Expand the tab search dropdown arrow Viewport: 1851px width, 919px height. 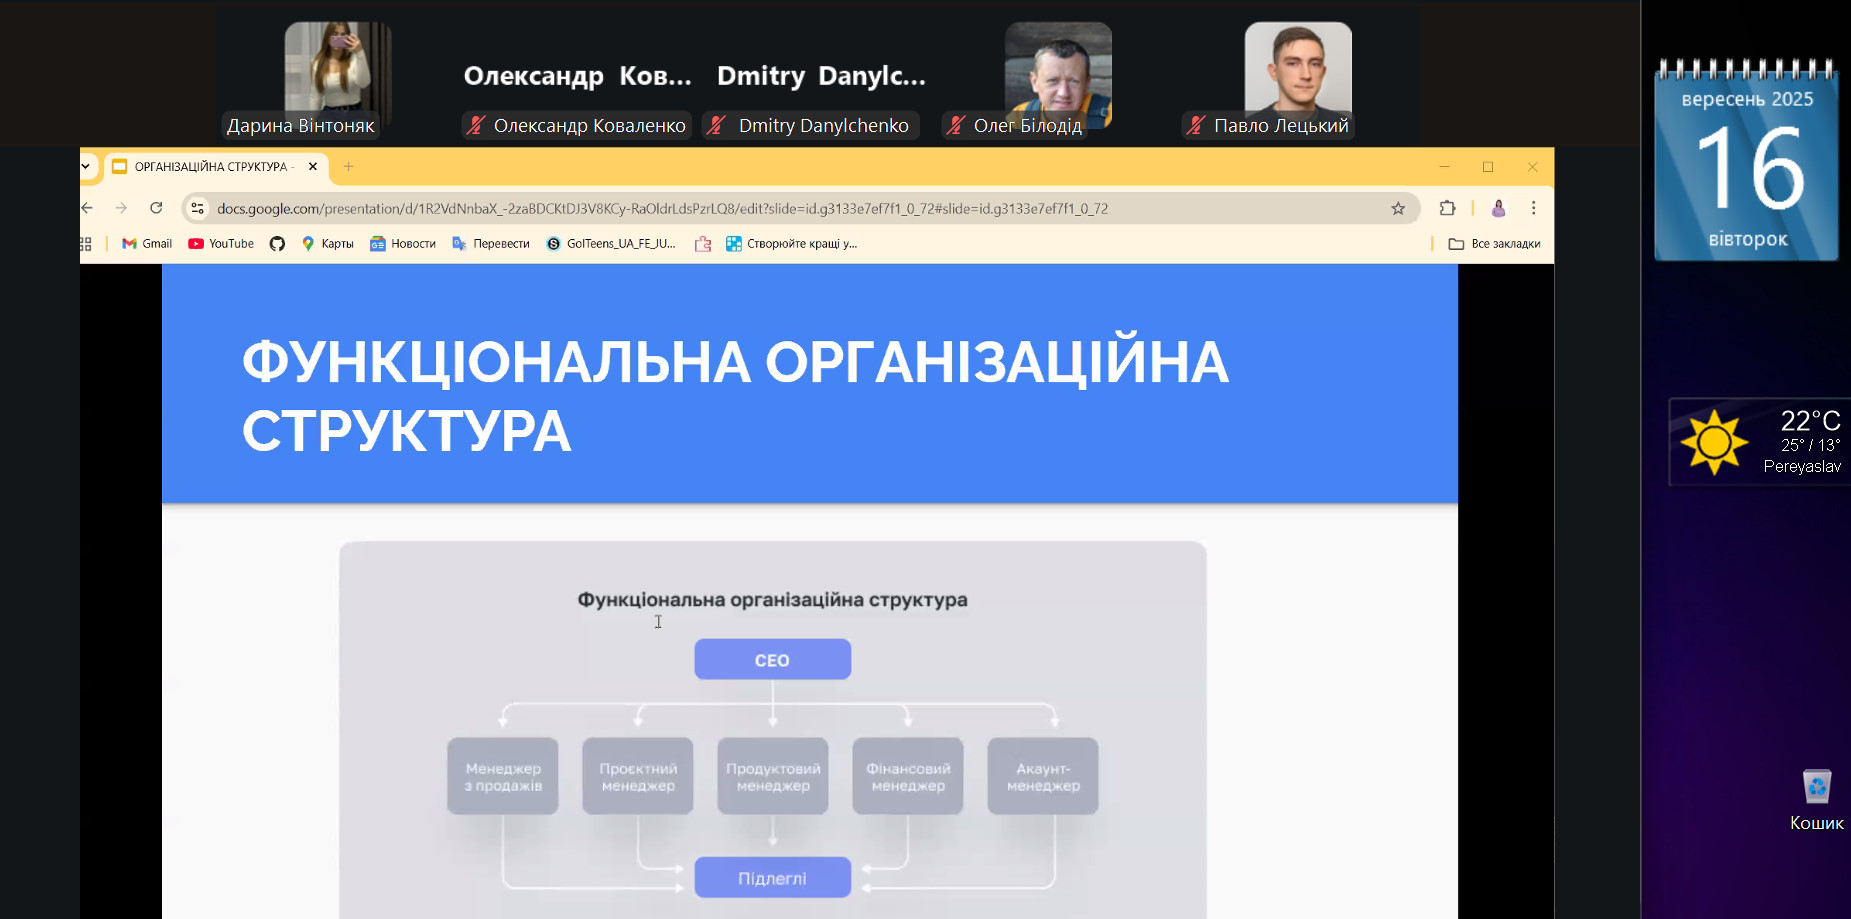[86, 167]
